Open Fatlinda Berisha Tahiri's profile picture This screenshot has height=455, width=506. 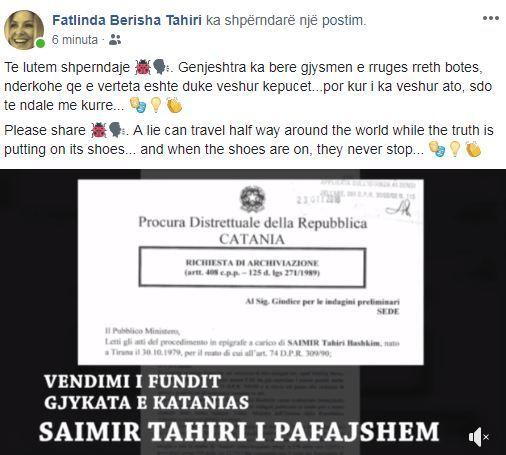(x=24, y=29)
